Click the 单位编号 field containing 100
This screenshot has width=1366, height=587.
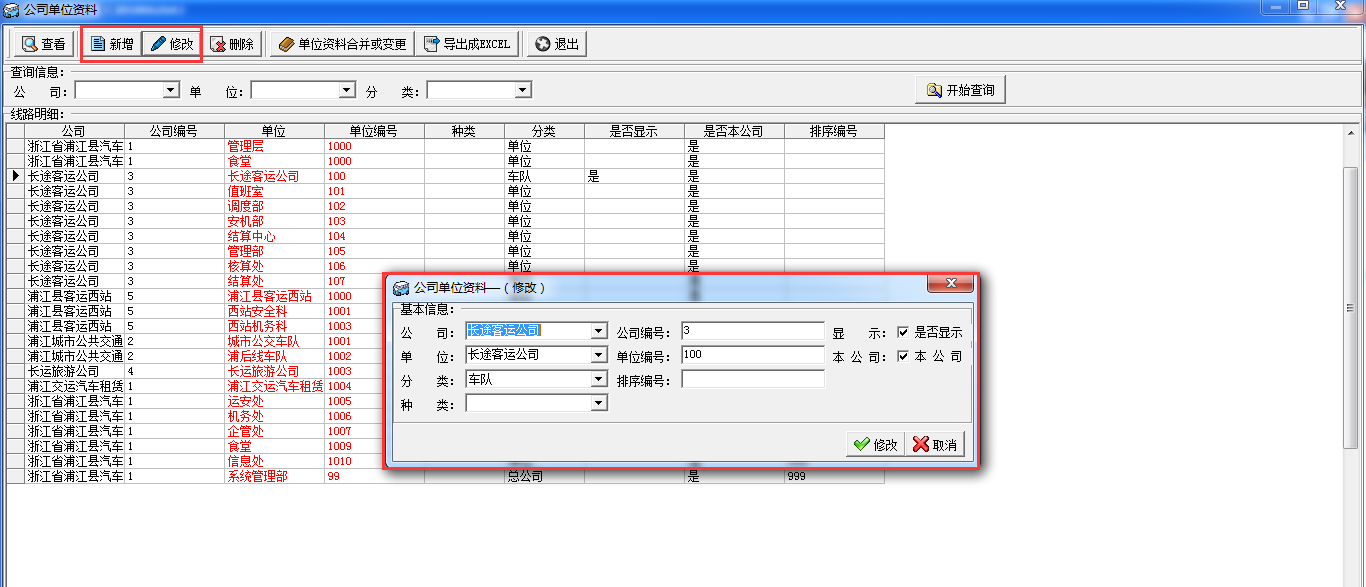[753, 355]
